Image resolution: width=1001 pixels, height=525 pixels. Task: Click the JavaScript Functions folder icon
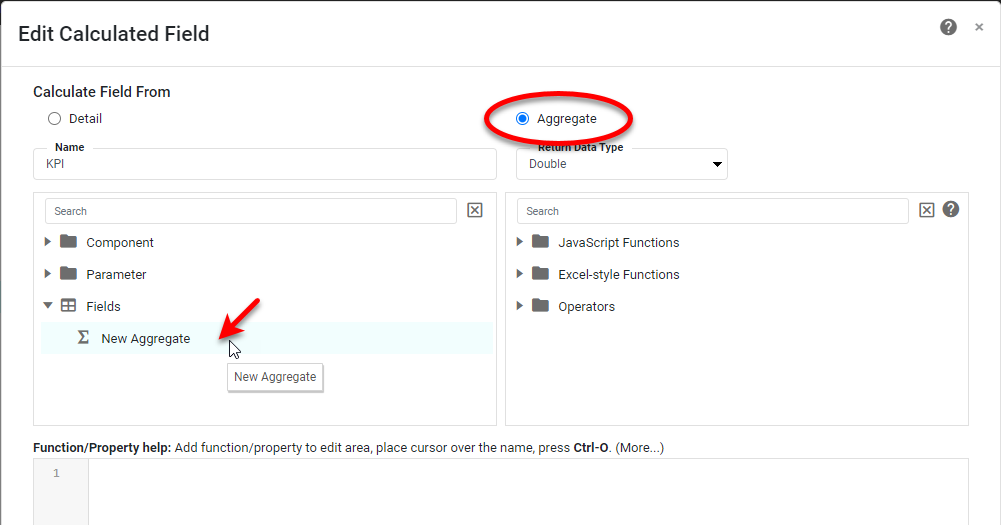click(x=541, y=241)
